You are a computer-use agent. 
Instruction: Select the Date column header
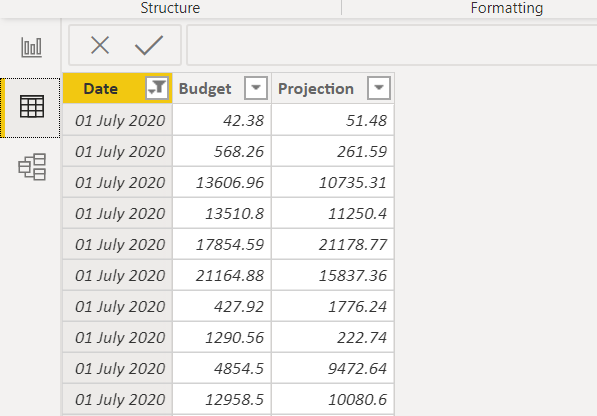(118, 88)
